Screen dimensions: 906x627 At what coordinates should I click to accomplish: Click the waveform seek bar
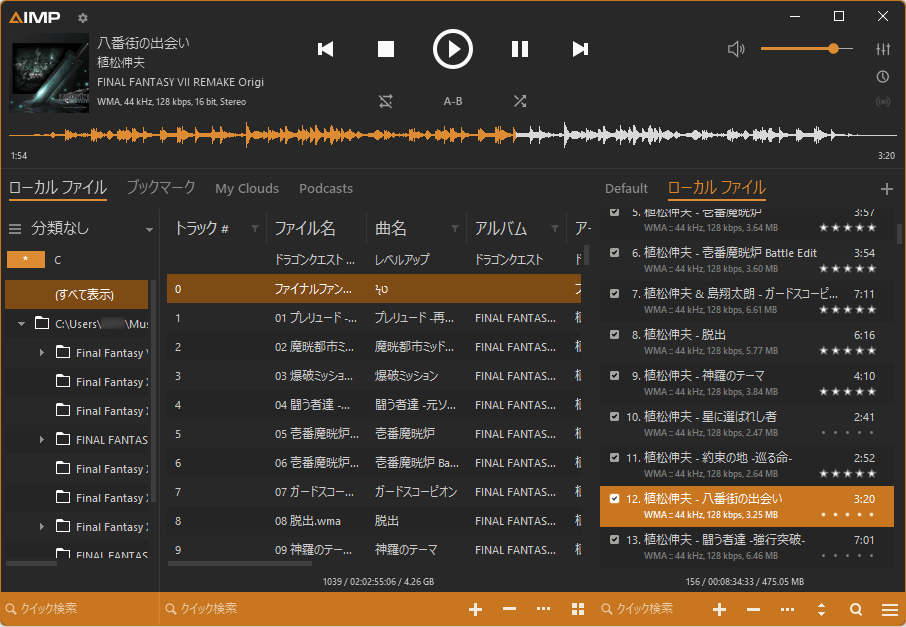point(452,135)
